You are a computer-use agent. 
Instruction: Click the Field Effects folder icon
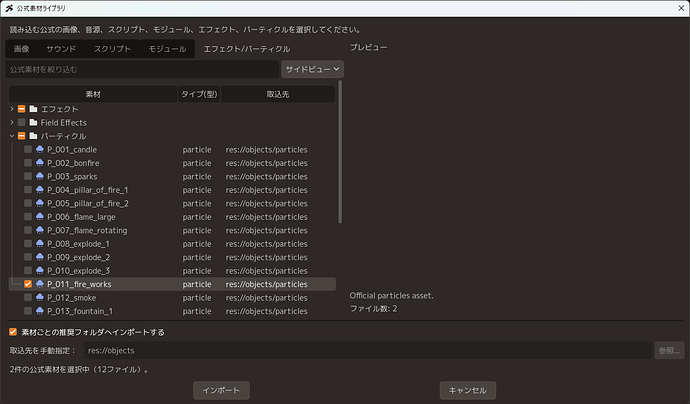click(33, 122)
